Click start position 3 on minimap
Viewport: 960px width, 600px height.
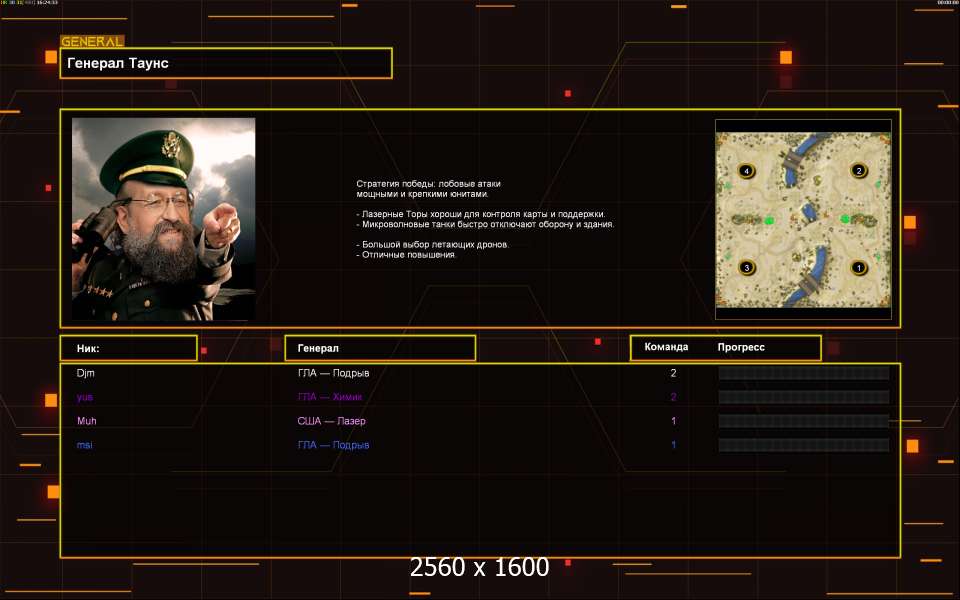click(745, 268)
